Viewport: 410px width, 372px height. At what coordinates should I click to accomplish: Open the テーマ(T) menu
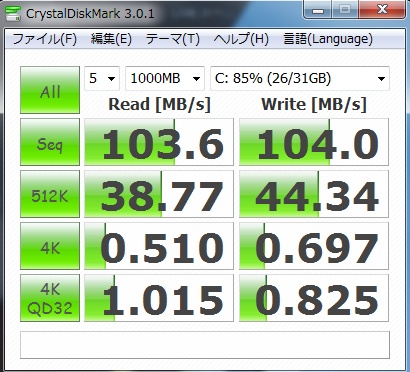pyautogui.click(x=173, y=39)
